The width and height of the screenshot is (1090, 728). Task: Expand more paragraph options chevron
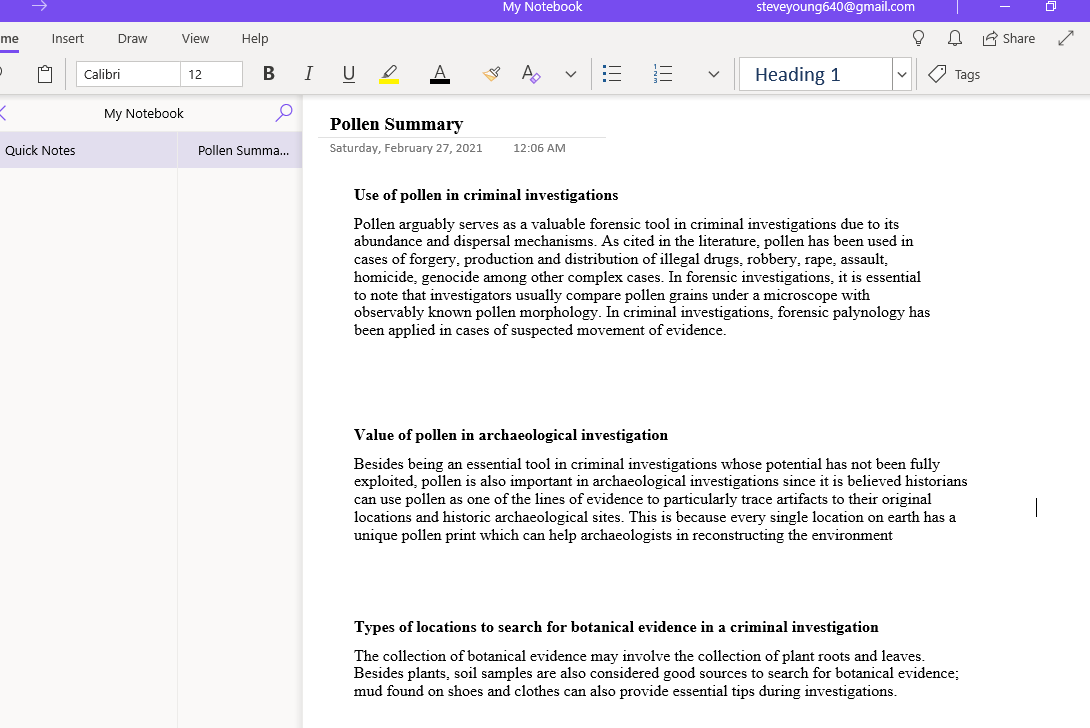[713, 74]
